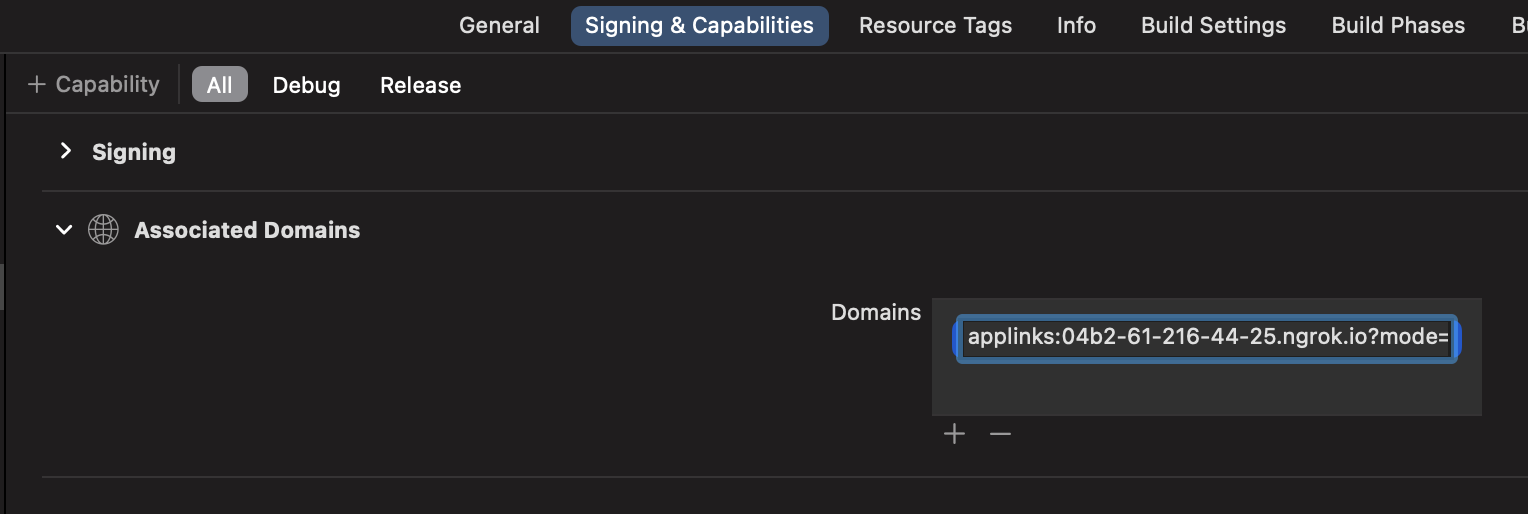Click the applinks ngrok.io domain field
This screenshot has height=514, width=1528.
1207,338
